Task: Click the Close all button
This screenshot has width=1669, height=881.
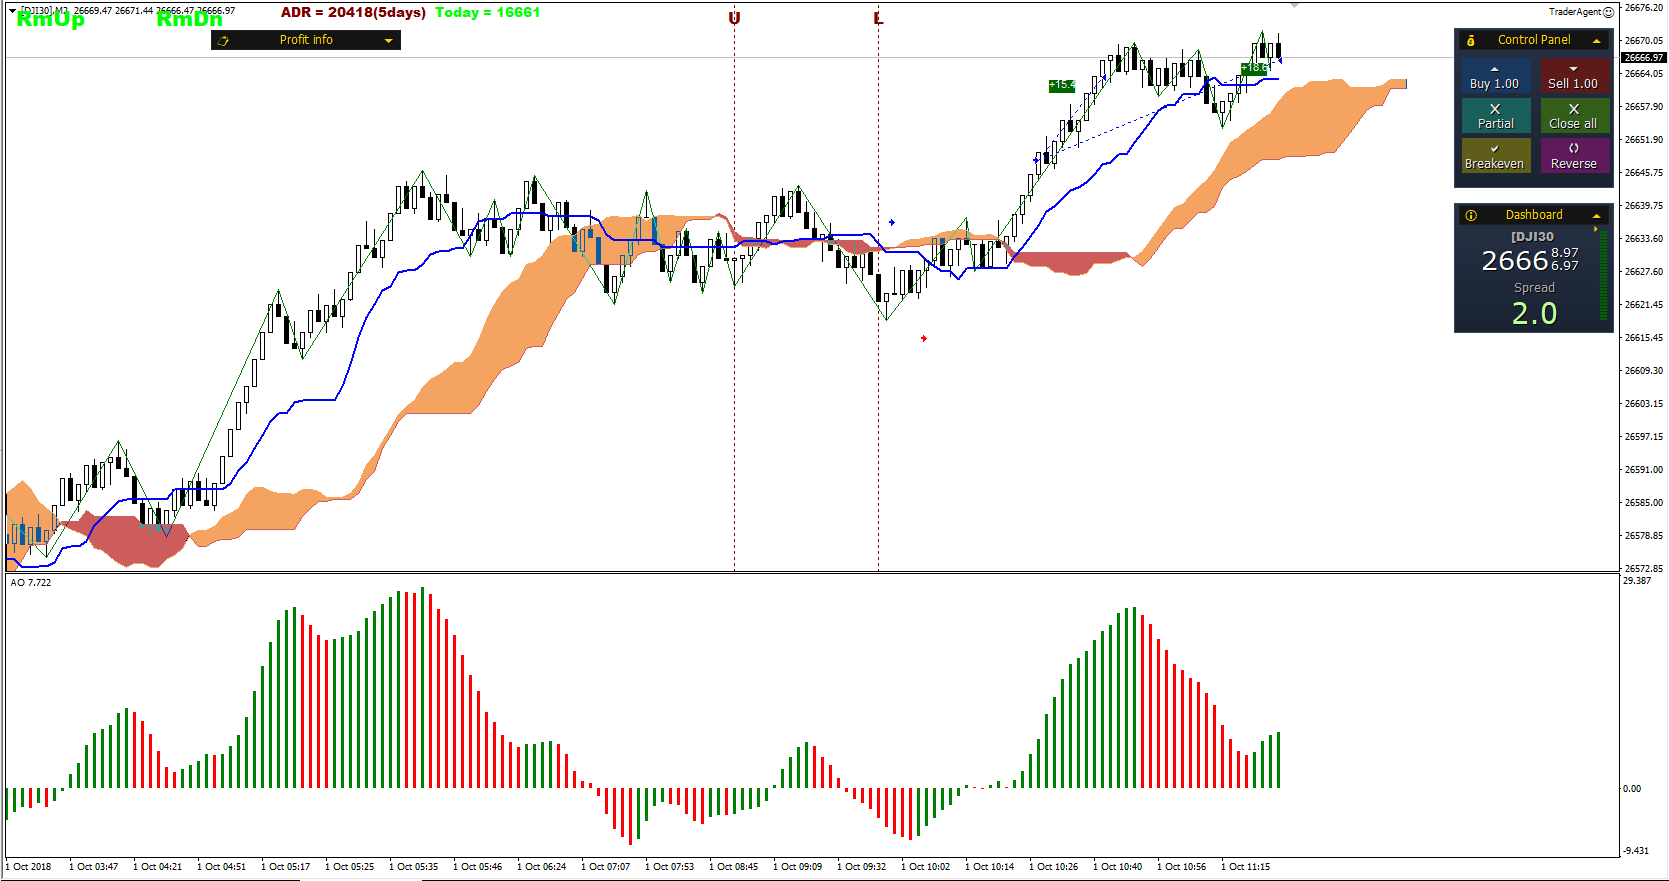Action: coord(1574,116)
